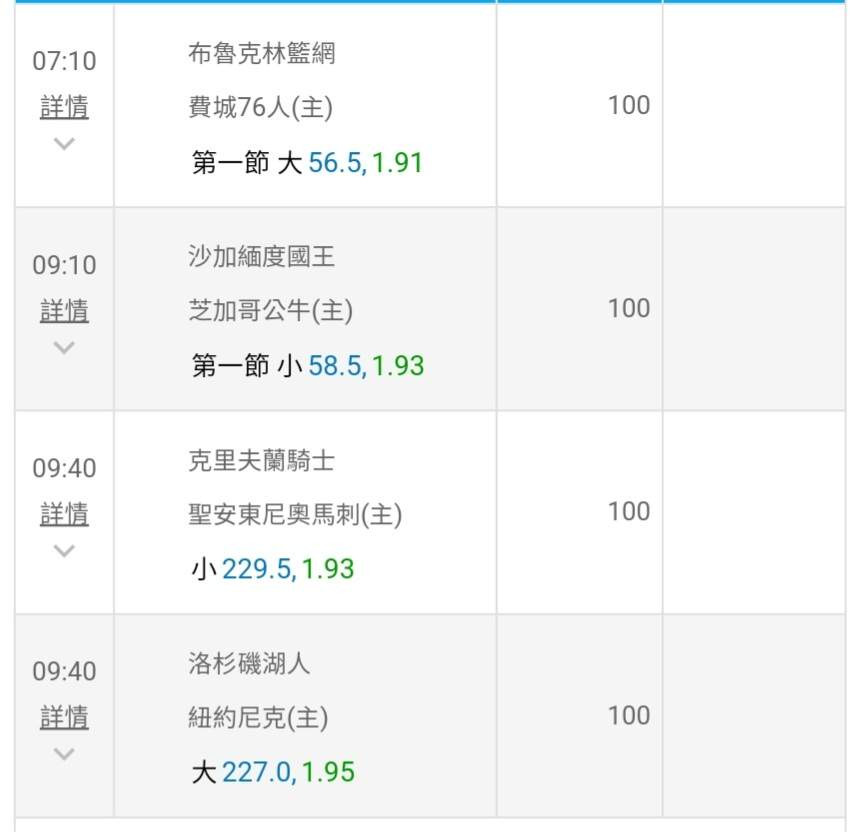Click the 第一節 小 58.5, 1.93 bet line
Viewport: 851px width, 832px height.
pos(307,366)
